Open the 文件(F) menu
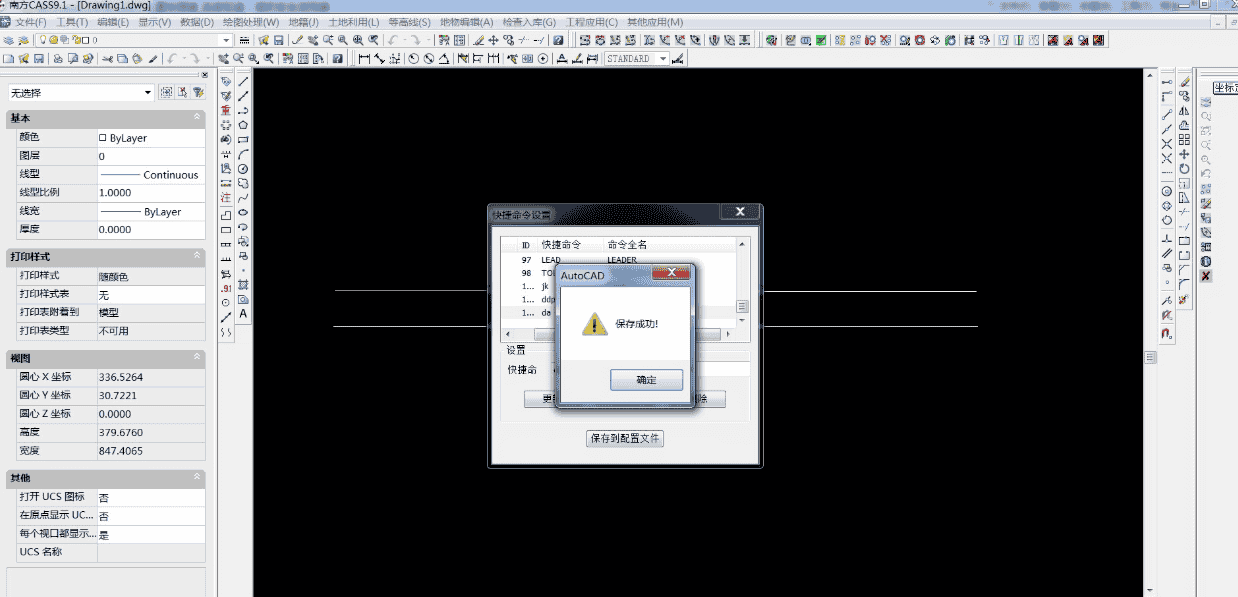Screen dimensions: 1238x597 point(31,22)
